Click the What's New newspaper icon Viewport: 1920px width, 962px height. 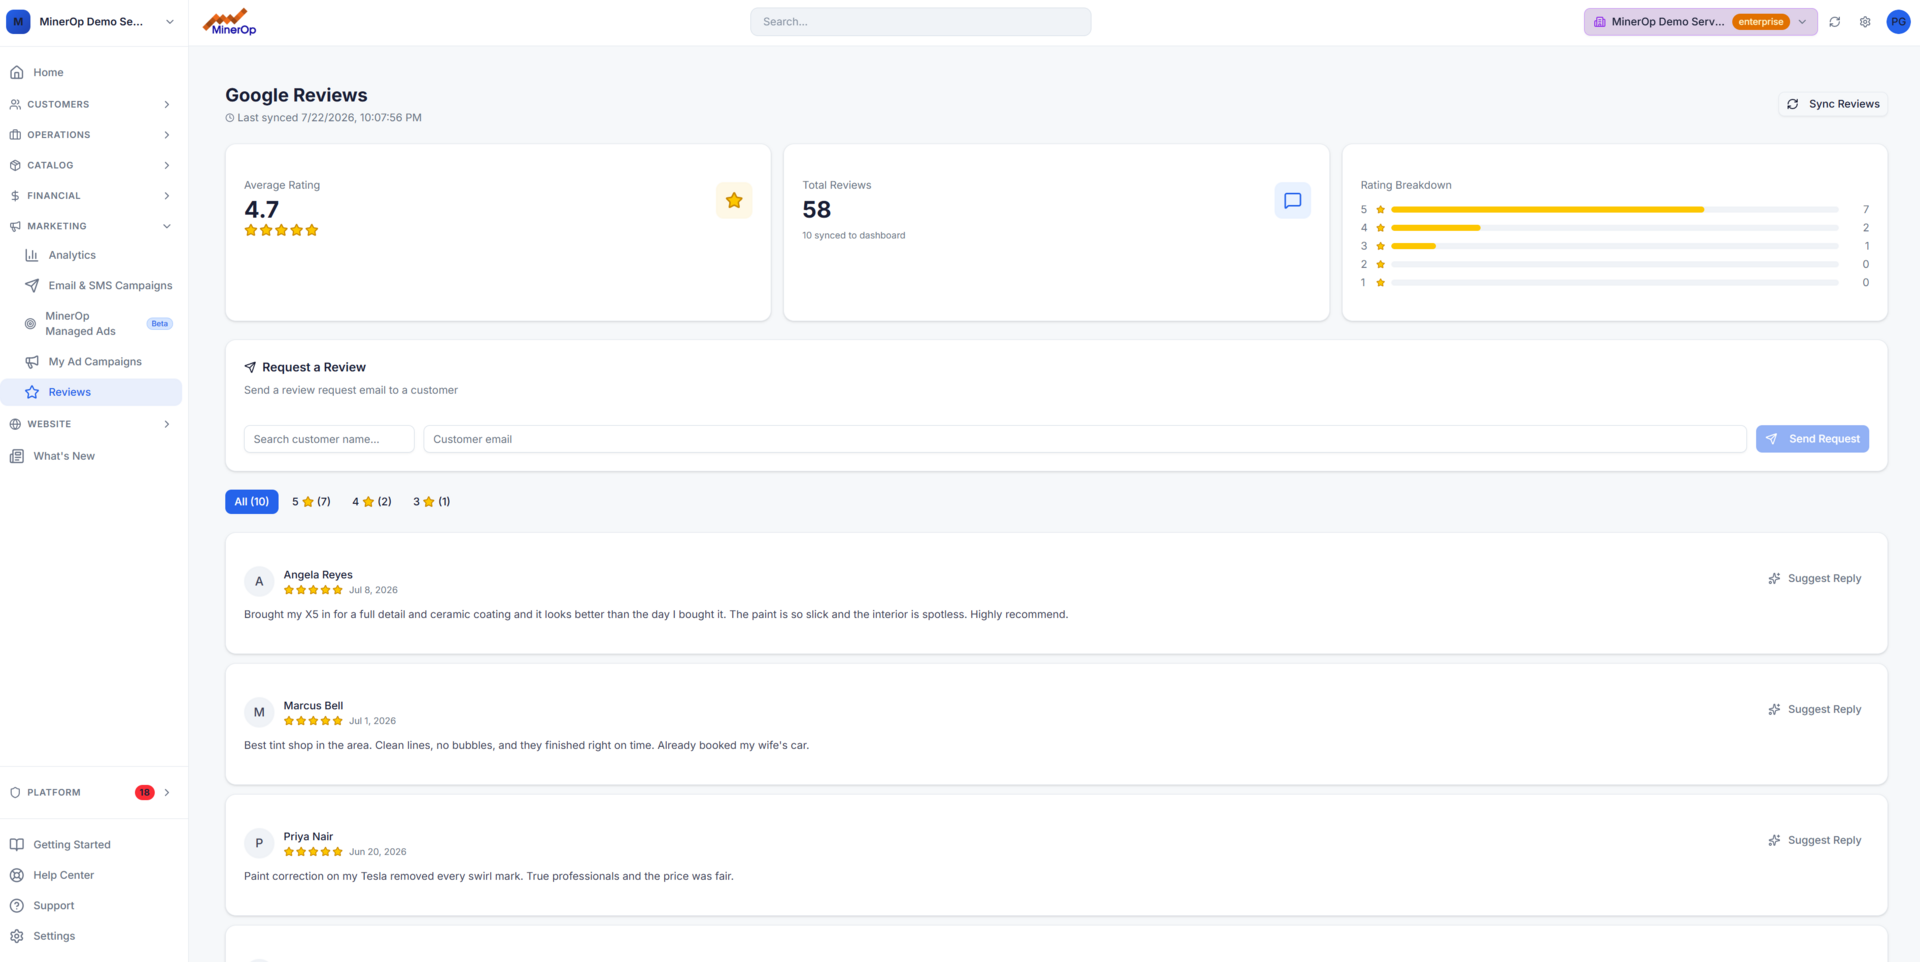[x=16, y=456]
